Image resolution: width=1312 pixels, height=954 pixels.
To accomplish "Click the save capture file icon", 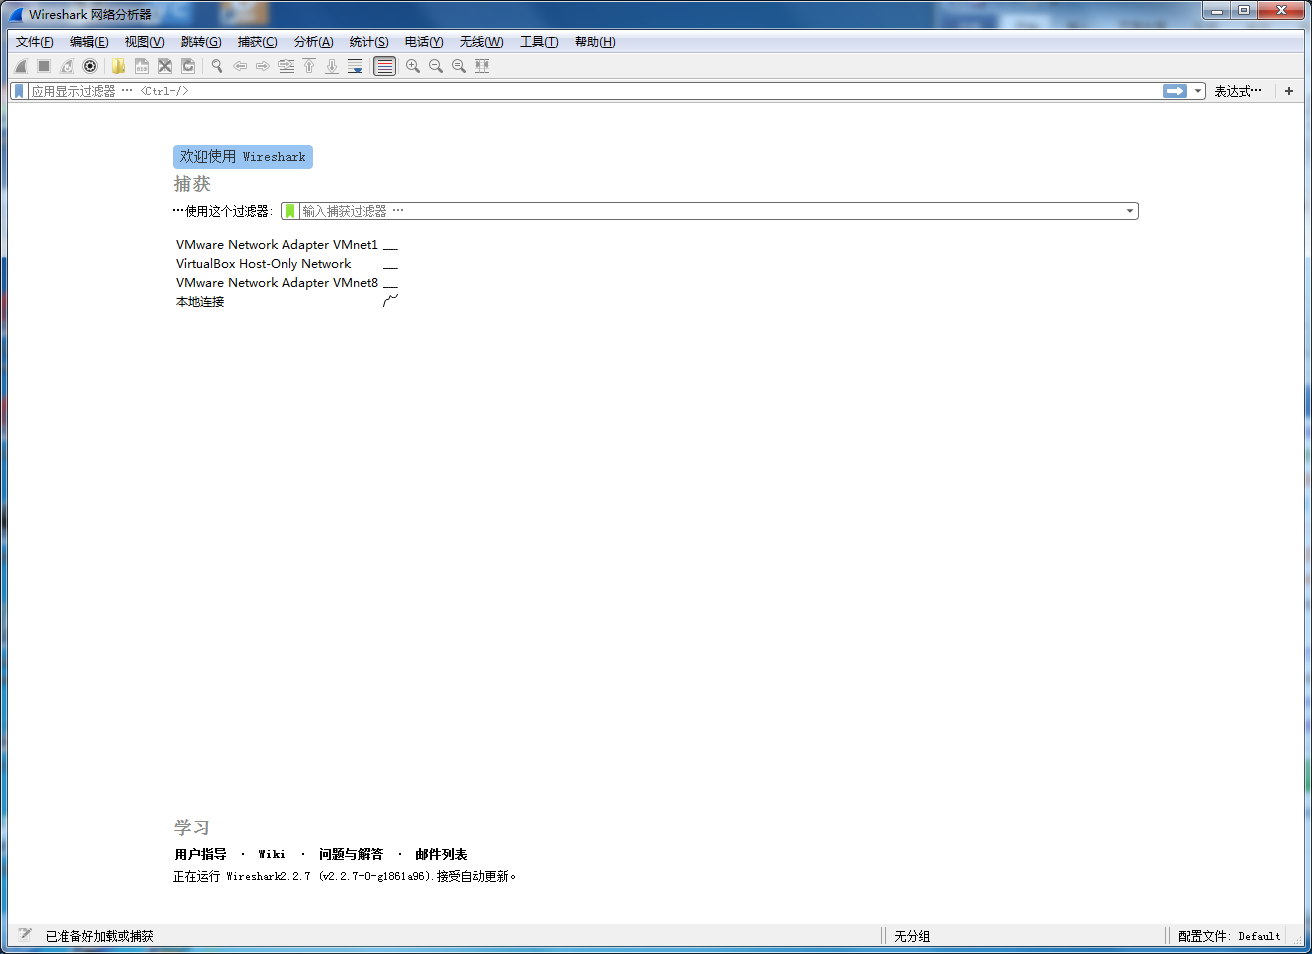I will 142,66.
